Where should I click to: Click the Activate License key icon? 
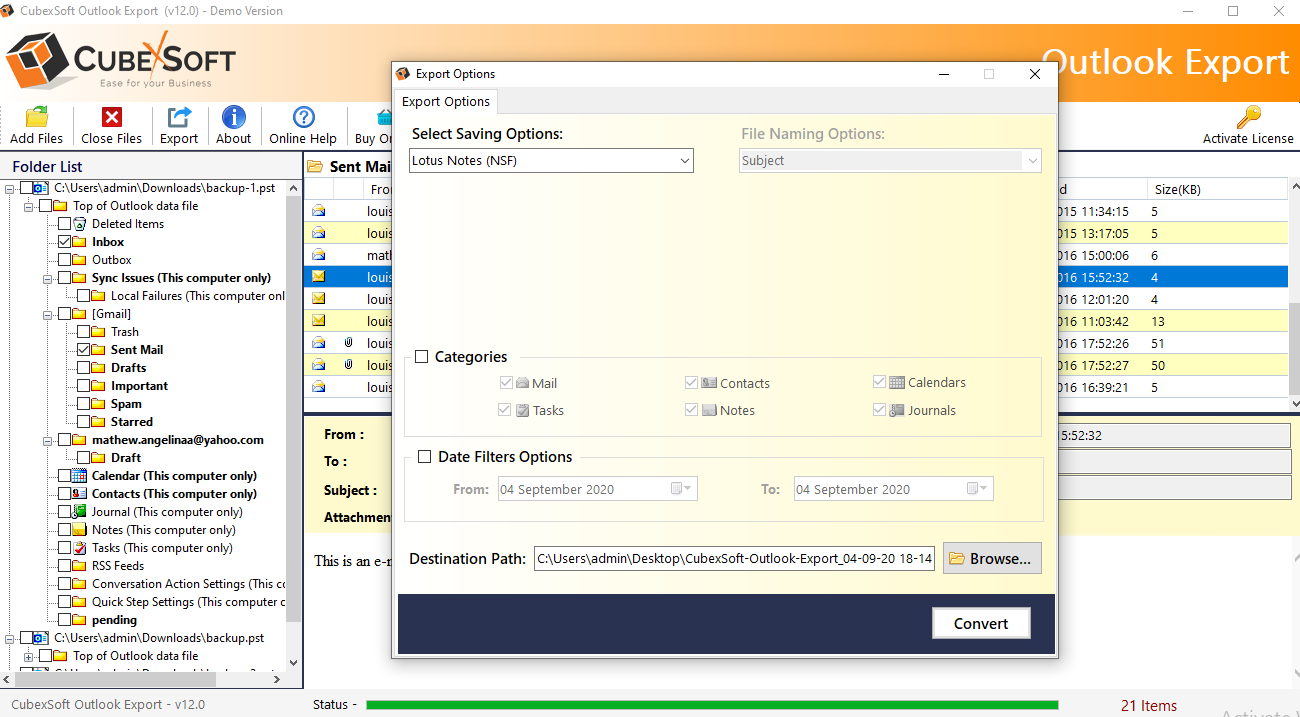pyautogui.click(x=1247, y=118)
